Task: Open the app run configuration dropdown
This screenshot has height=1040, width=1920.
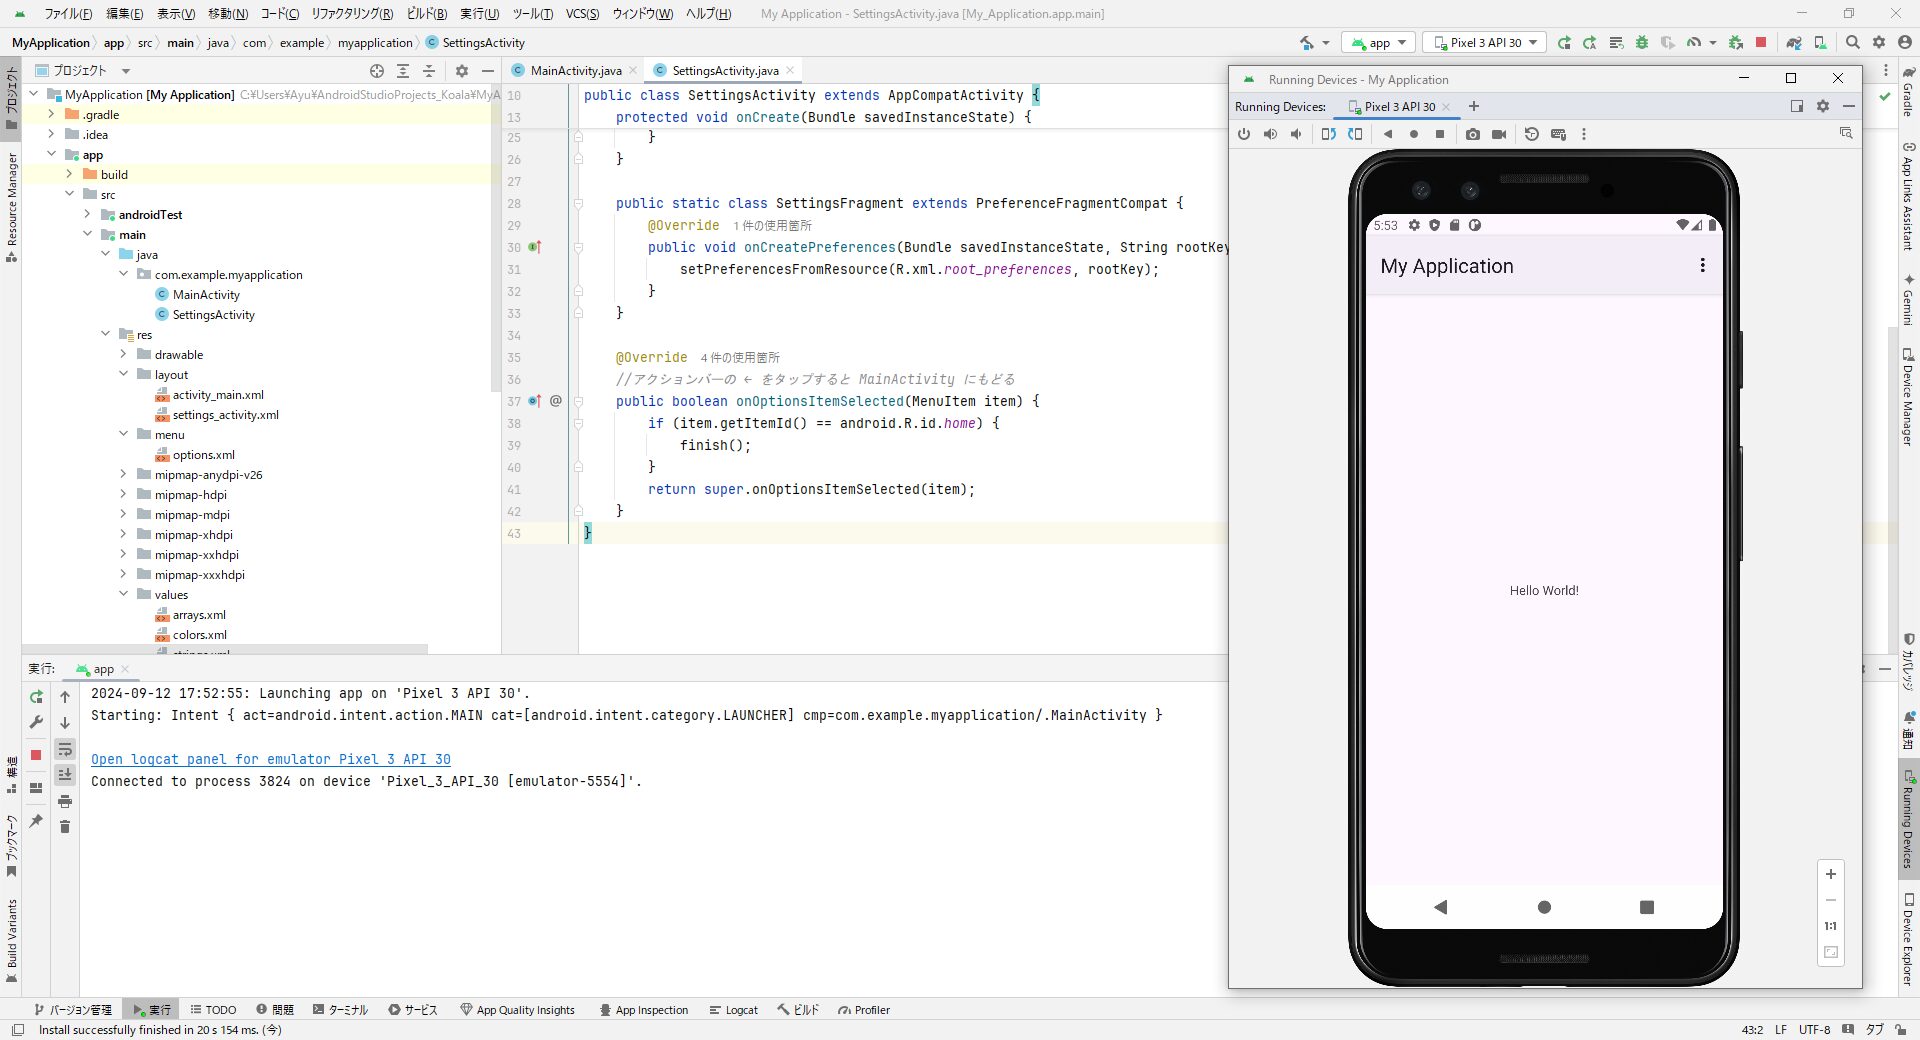Action: point(1379,43)
